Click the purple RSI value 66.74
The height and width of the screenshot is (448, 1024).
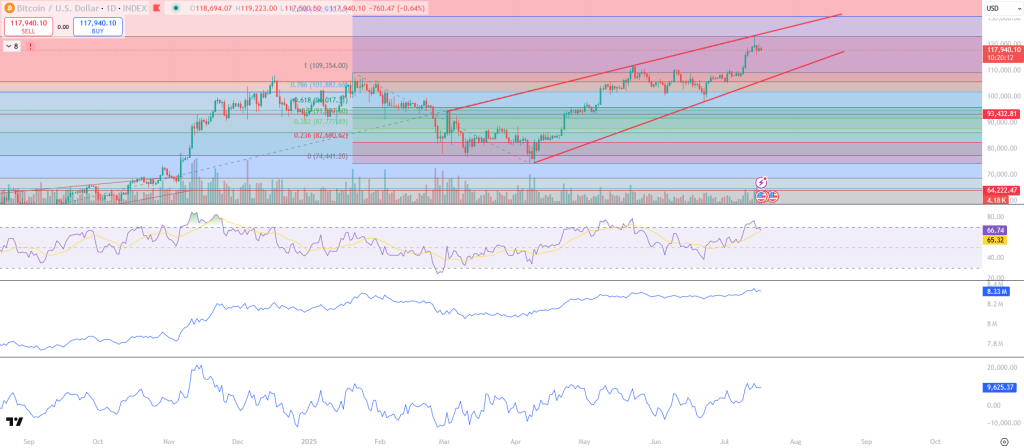(x=996, y=231)
